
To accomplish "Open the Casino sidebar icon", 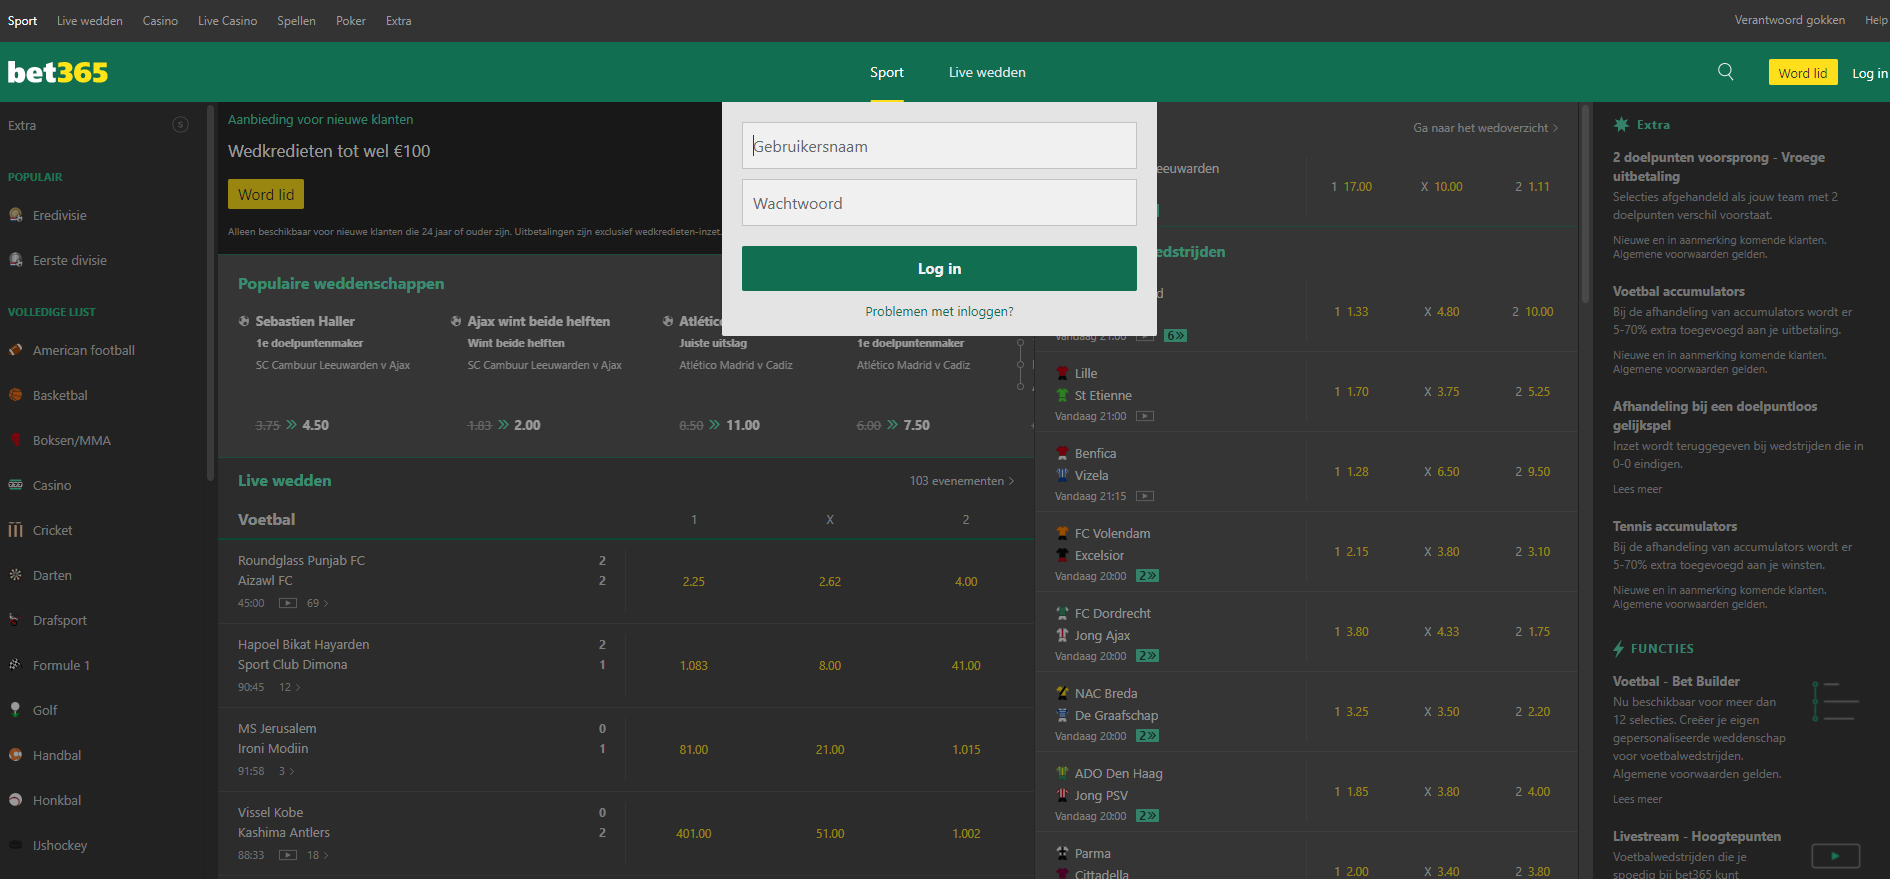I will click(x=16, y=485).
